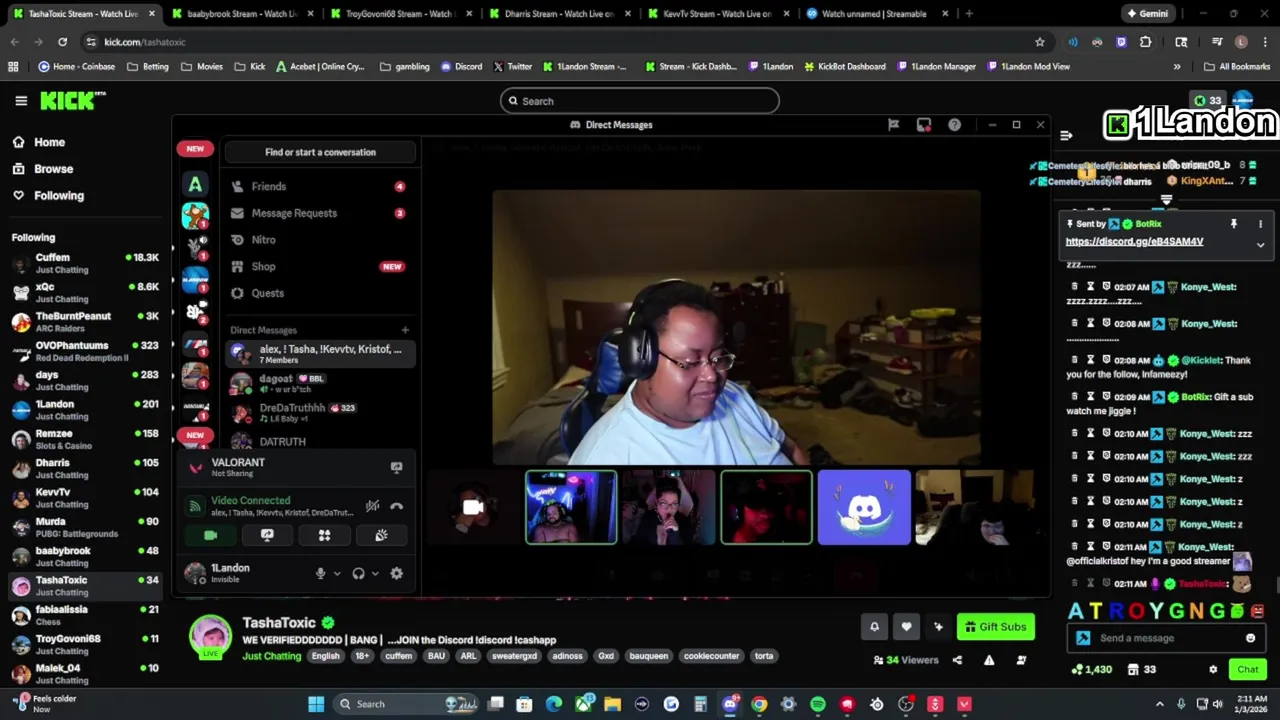Open the Discord Shop
Viewport: 1280px width, 720px height.
[320, 266]
